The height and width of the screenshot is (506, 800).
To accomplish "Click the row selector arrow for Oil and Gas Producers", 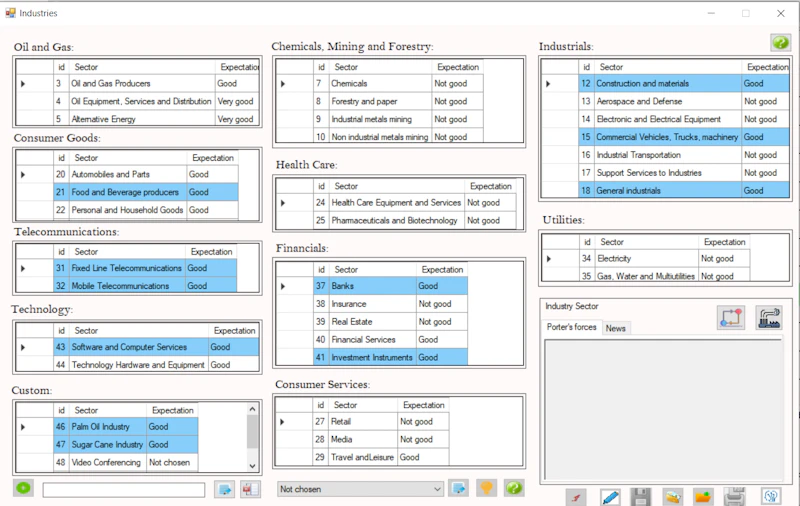I will tap(23, 84).
